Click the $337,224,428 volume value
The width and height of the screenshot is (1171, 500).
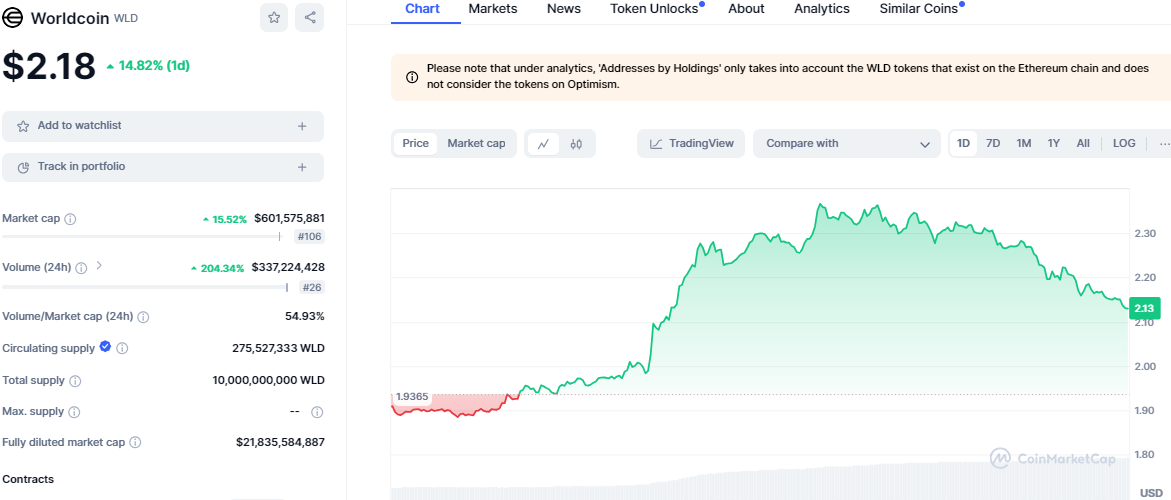click(x=288, y=267)
